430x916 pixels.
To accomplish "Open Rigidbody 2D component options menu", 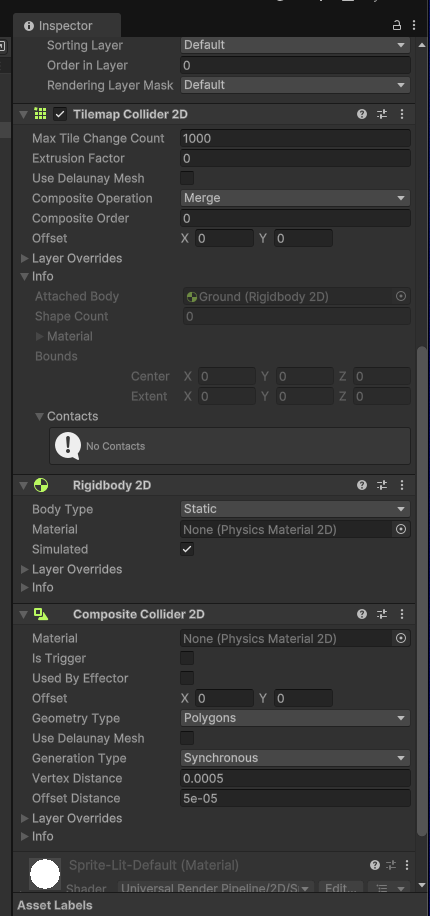I will [402, 485].
